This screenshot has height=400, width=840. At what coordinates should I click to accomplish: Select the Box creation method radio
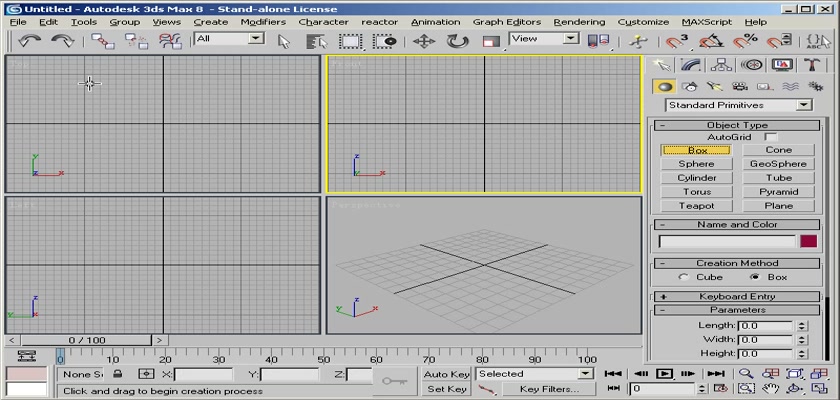click(755, 277)
